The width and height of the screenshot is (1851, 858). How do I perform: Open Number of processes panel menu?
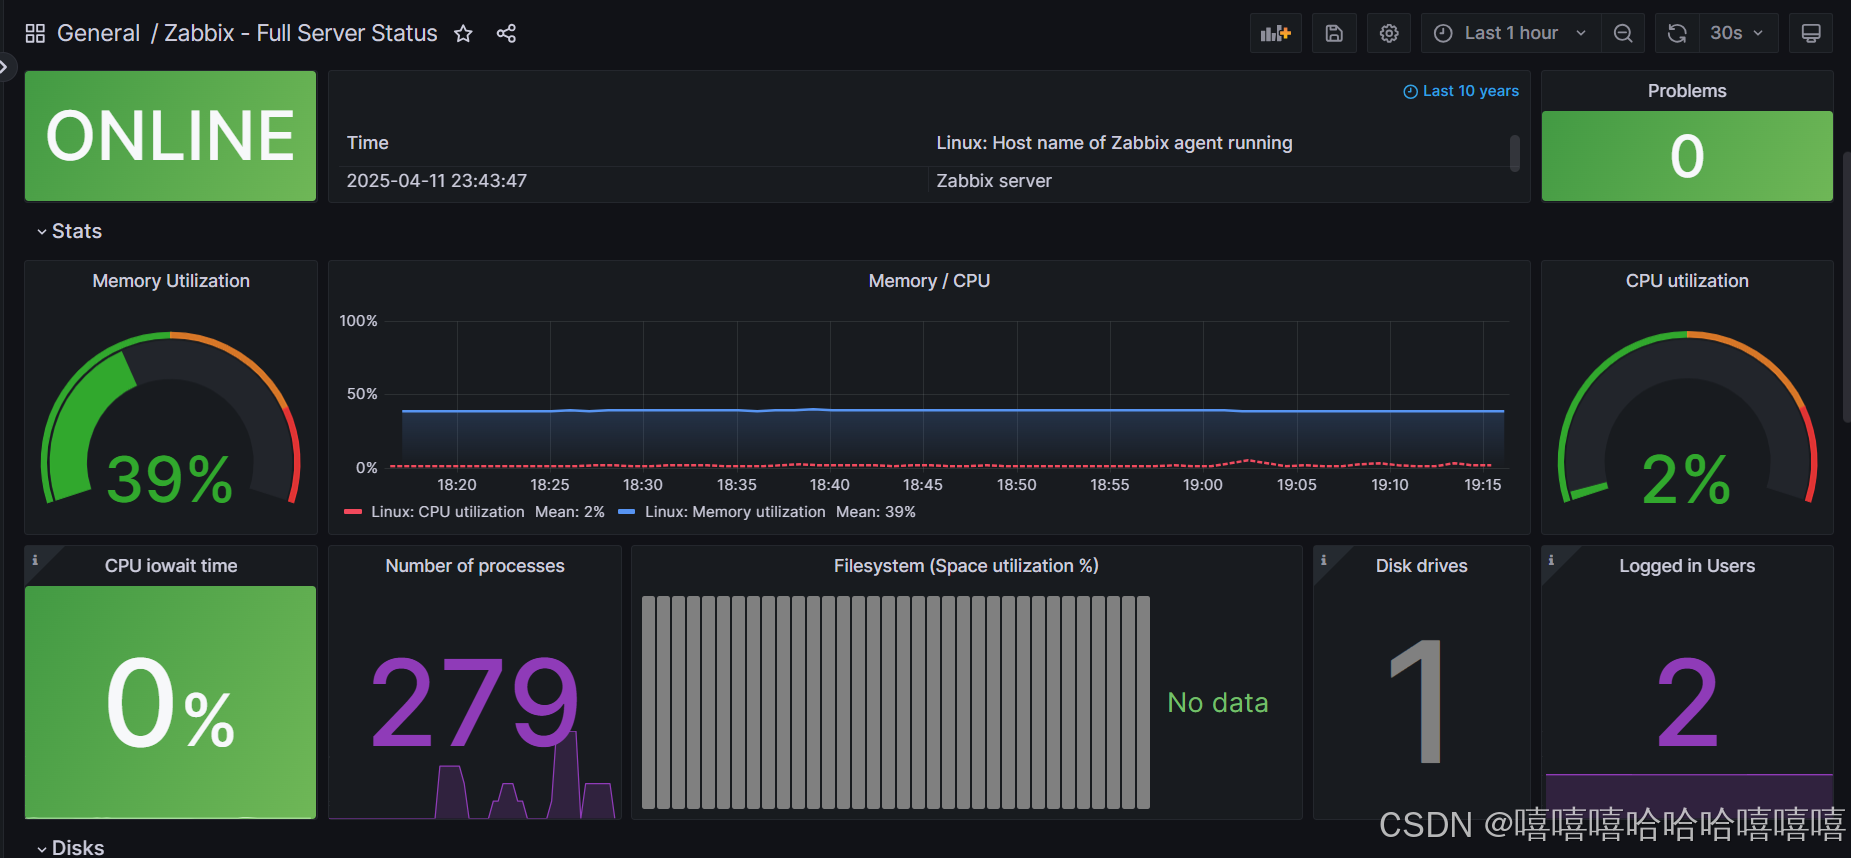coord(475,566)
